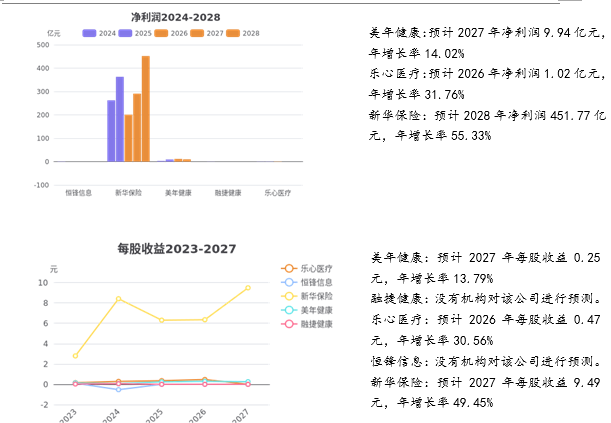Select the 新华保险 2024 purple bar
This screenshot has width=611, height=423.
point(111,131)
